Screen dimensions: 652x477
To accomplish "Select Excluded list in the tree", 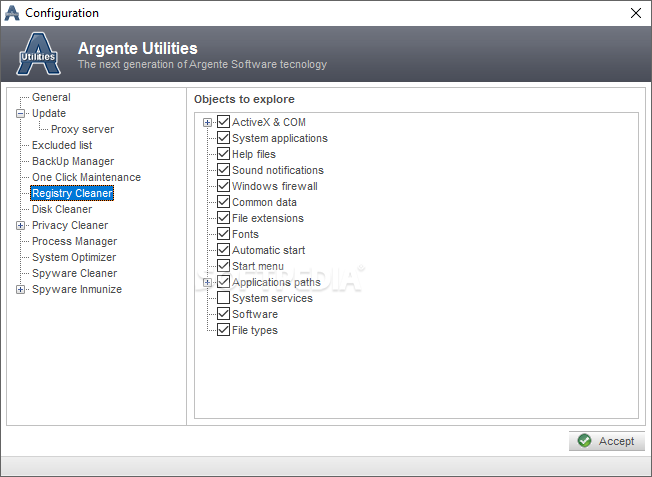I will click(62, 145).
